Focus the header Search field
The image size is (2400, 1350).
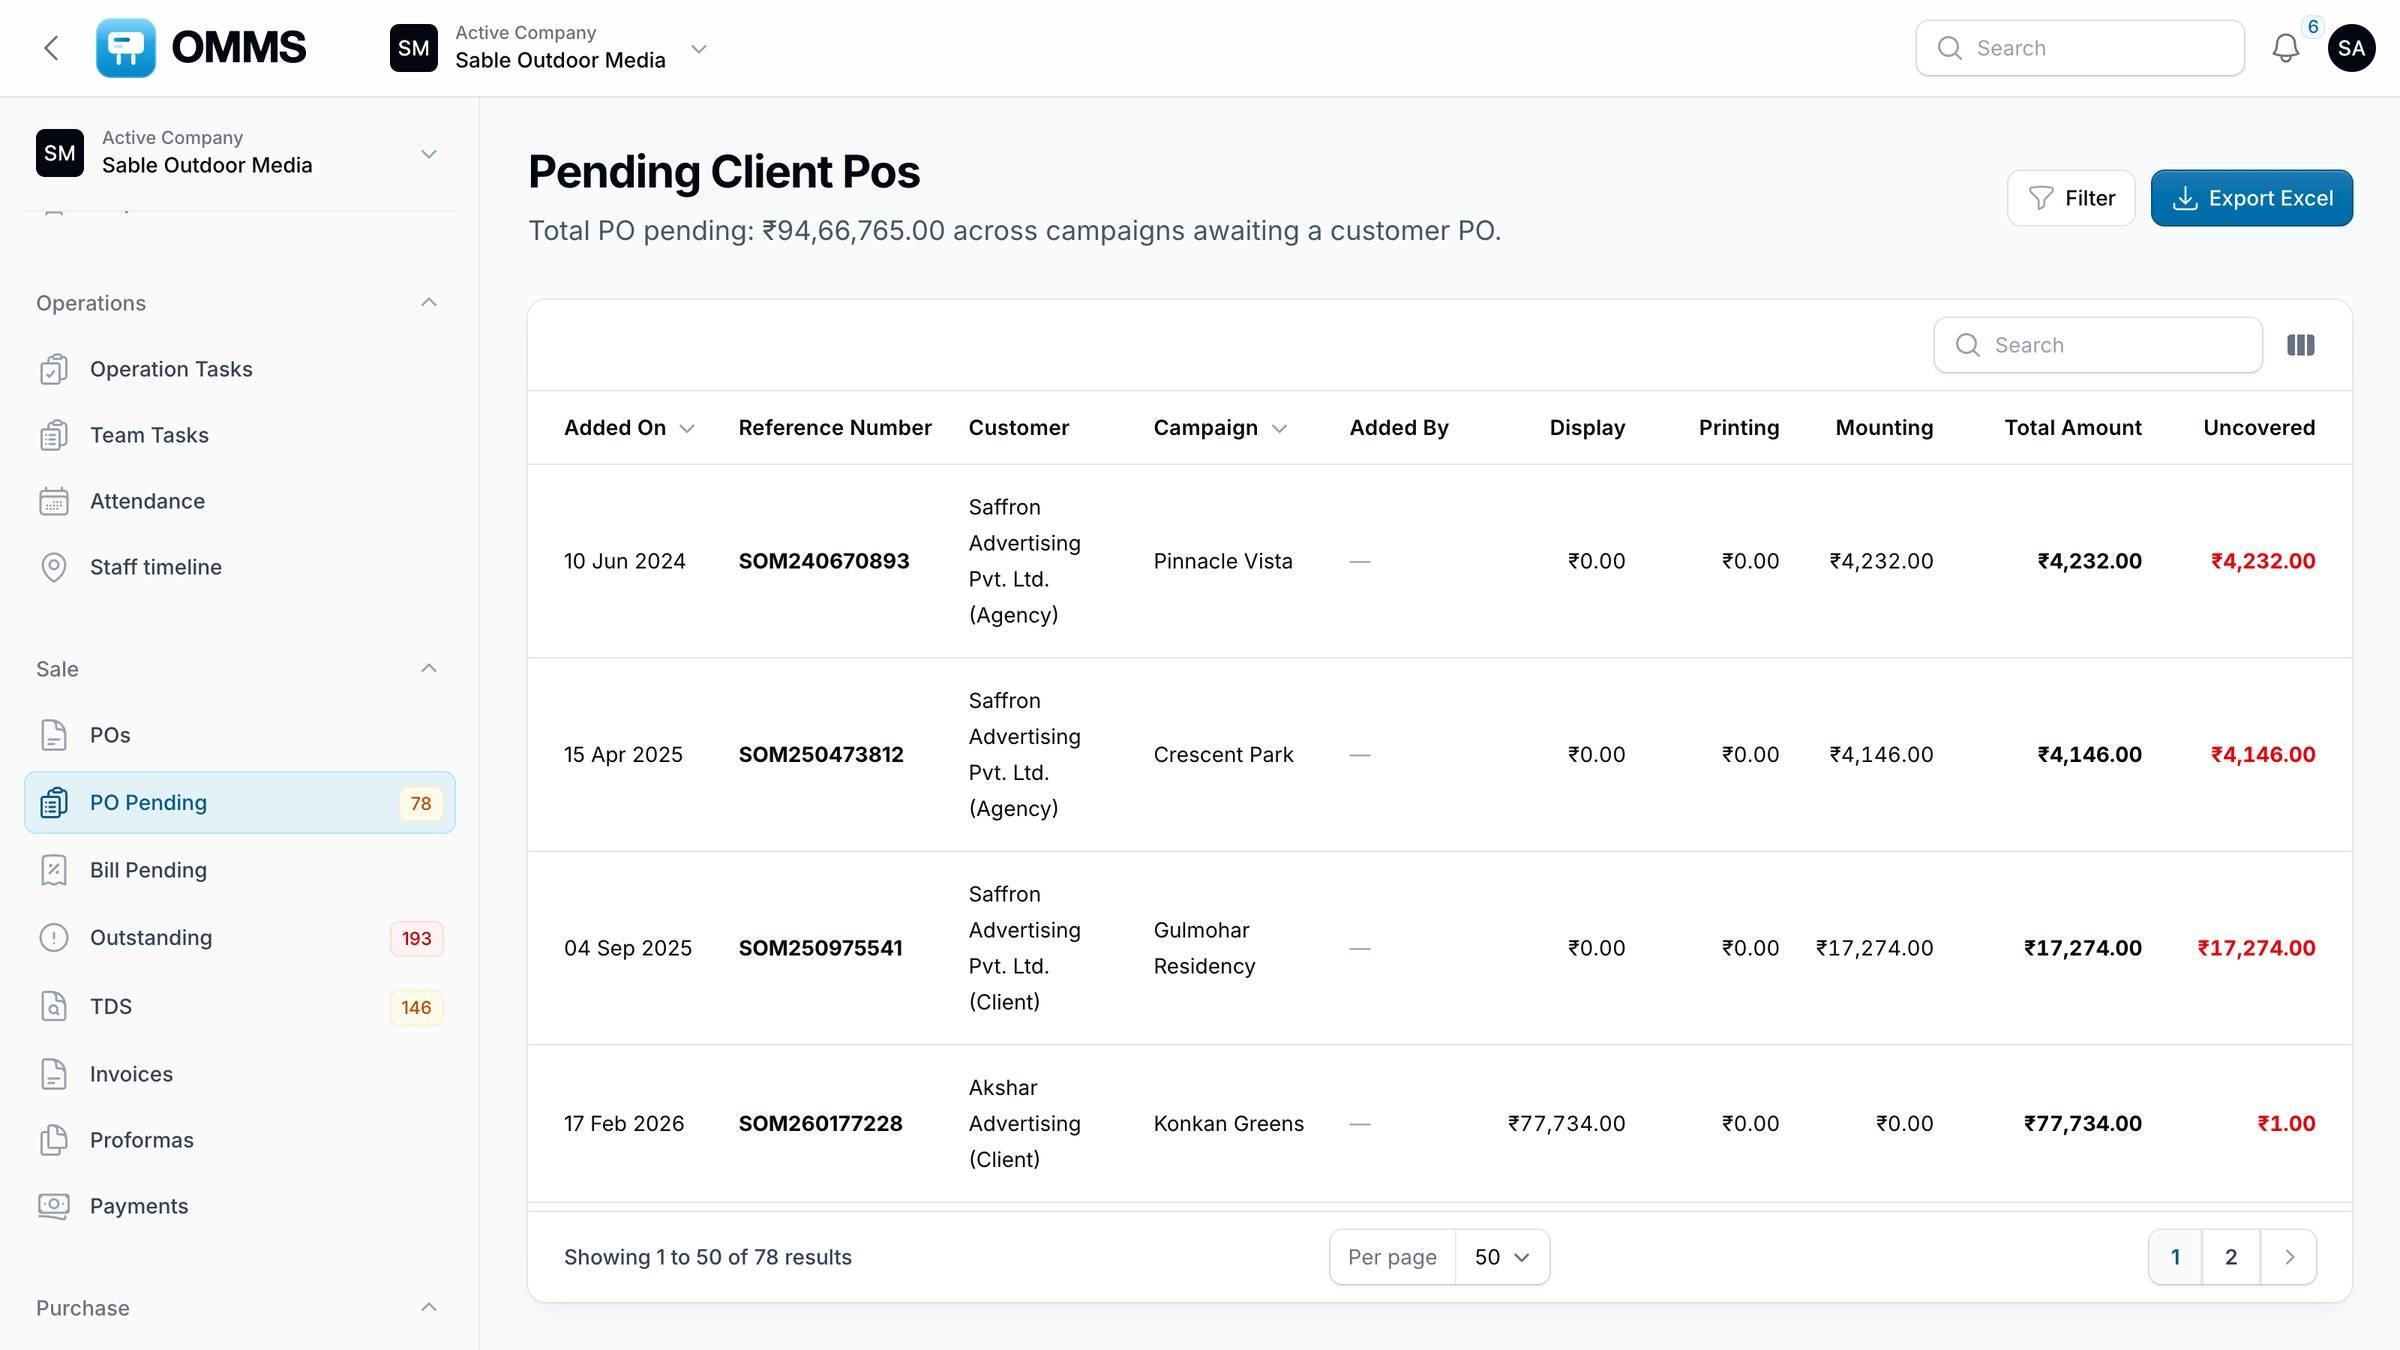2080,48
